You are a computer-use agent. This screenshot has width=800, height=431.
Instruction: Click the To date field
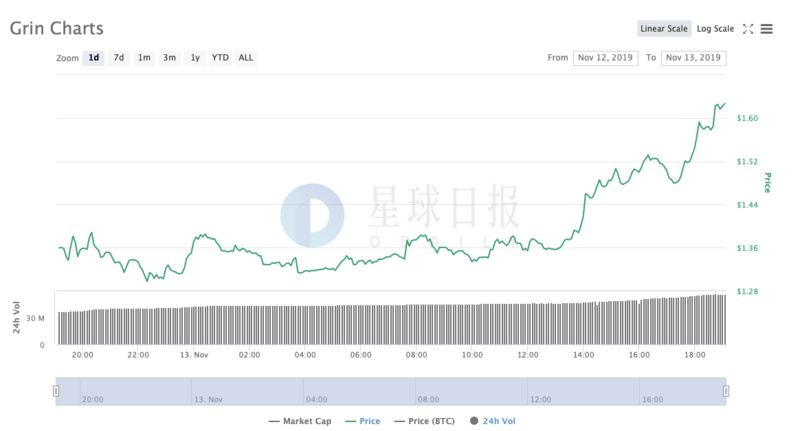tap(693, 58)
